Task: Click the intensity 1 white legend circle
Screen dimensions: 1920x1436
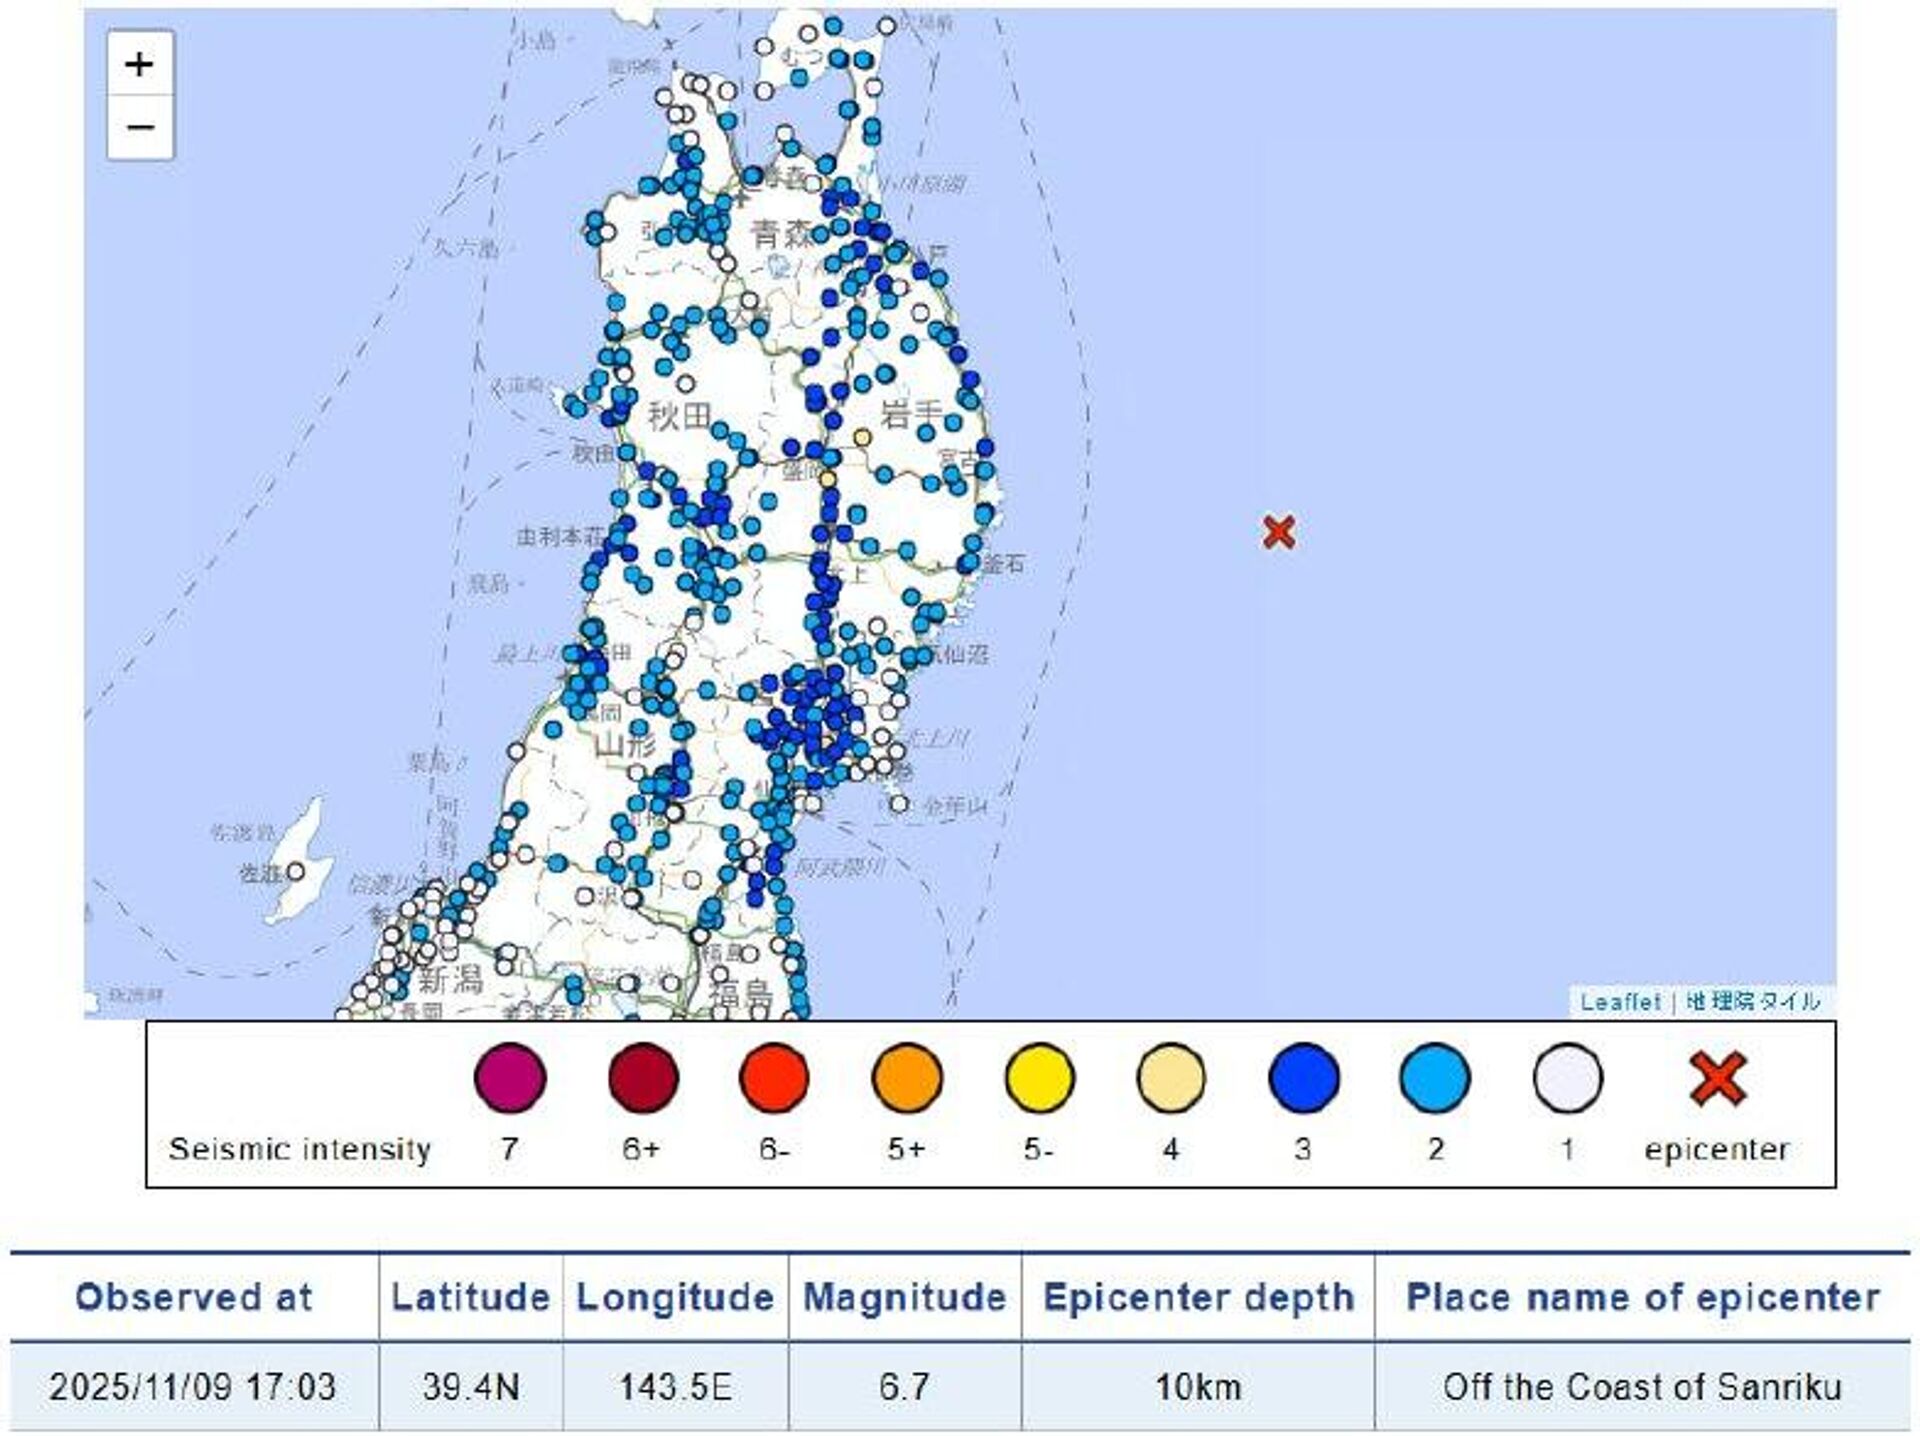Action: [1567, 1078]
